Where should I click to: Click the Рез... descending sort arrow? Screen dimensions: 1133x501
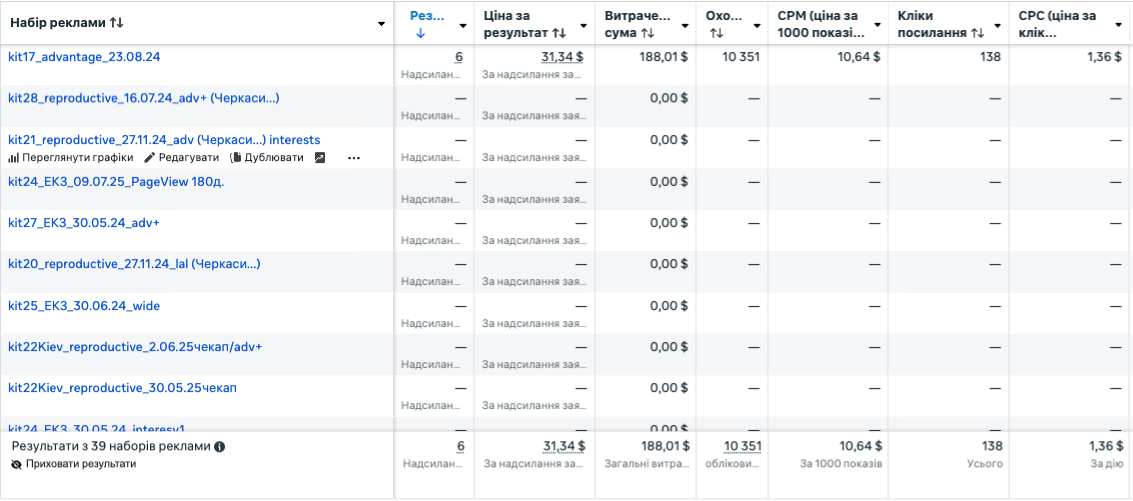coord(421,33)
